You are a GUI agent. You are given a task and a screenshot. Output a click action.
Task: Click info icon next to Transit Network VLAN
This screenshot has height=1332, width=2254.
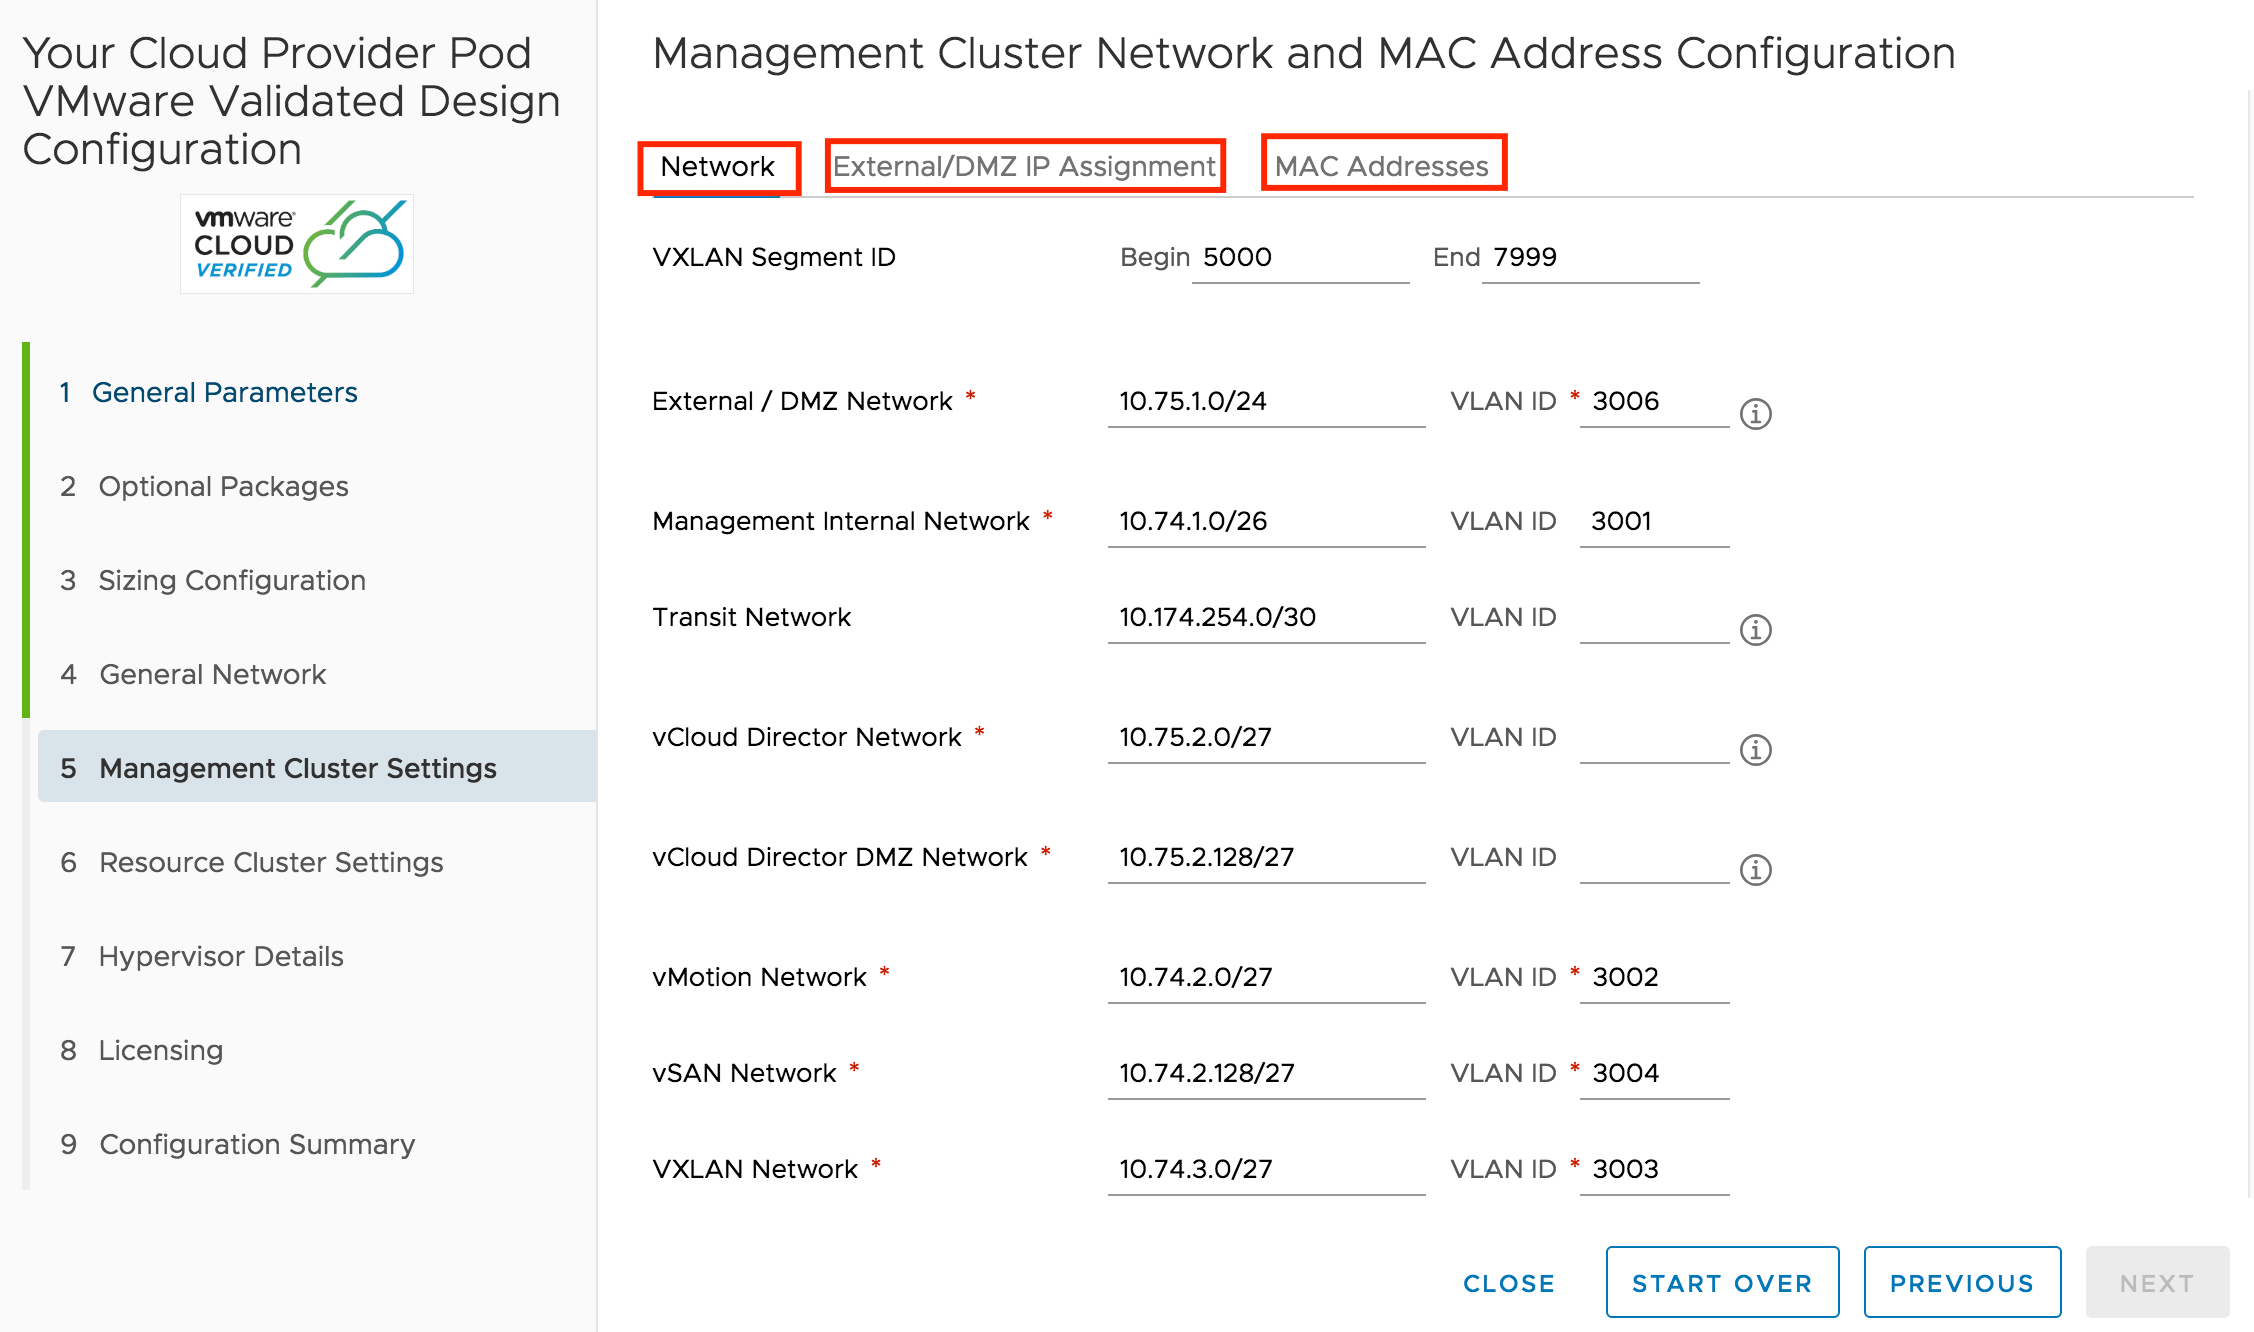(1755, 629)
